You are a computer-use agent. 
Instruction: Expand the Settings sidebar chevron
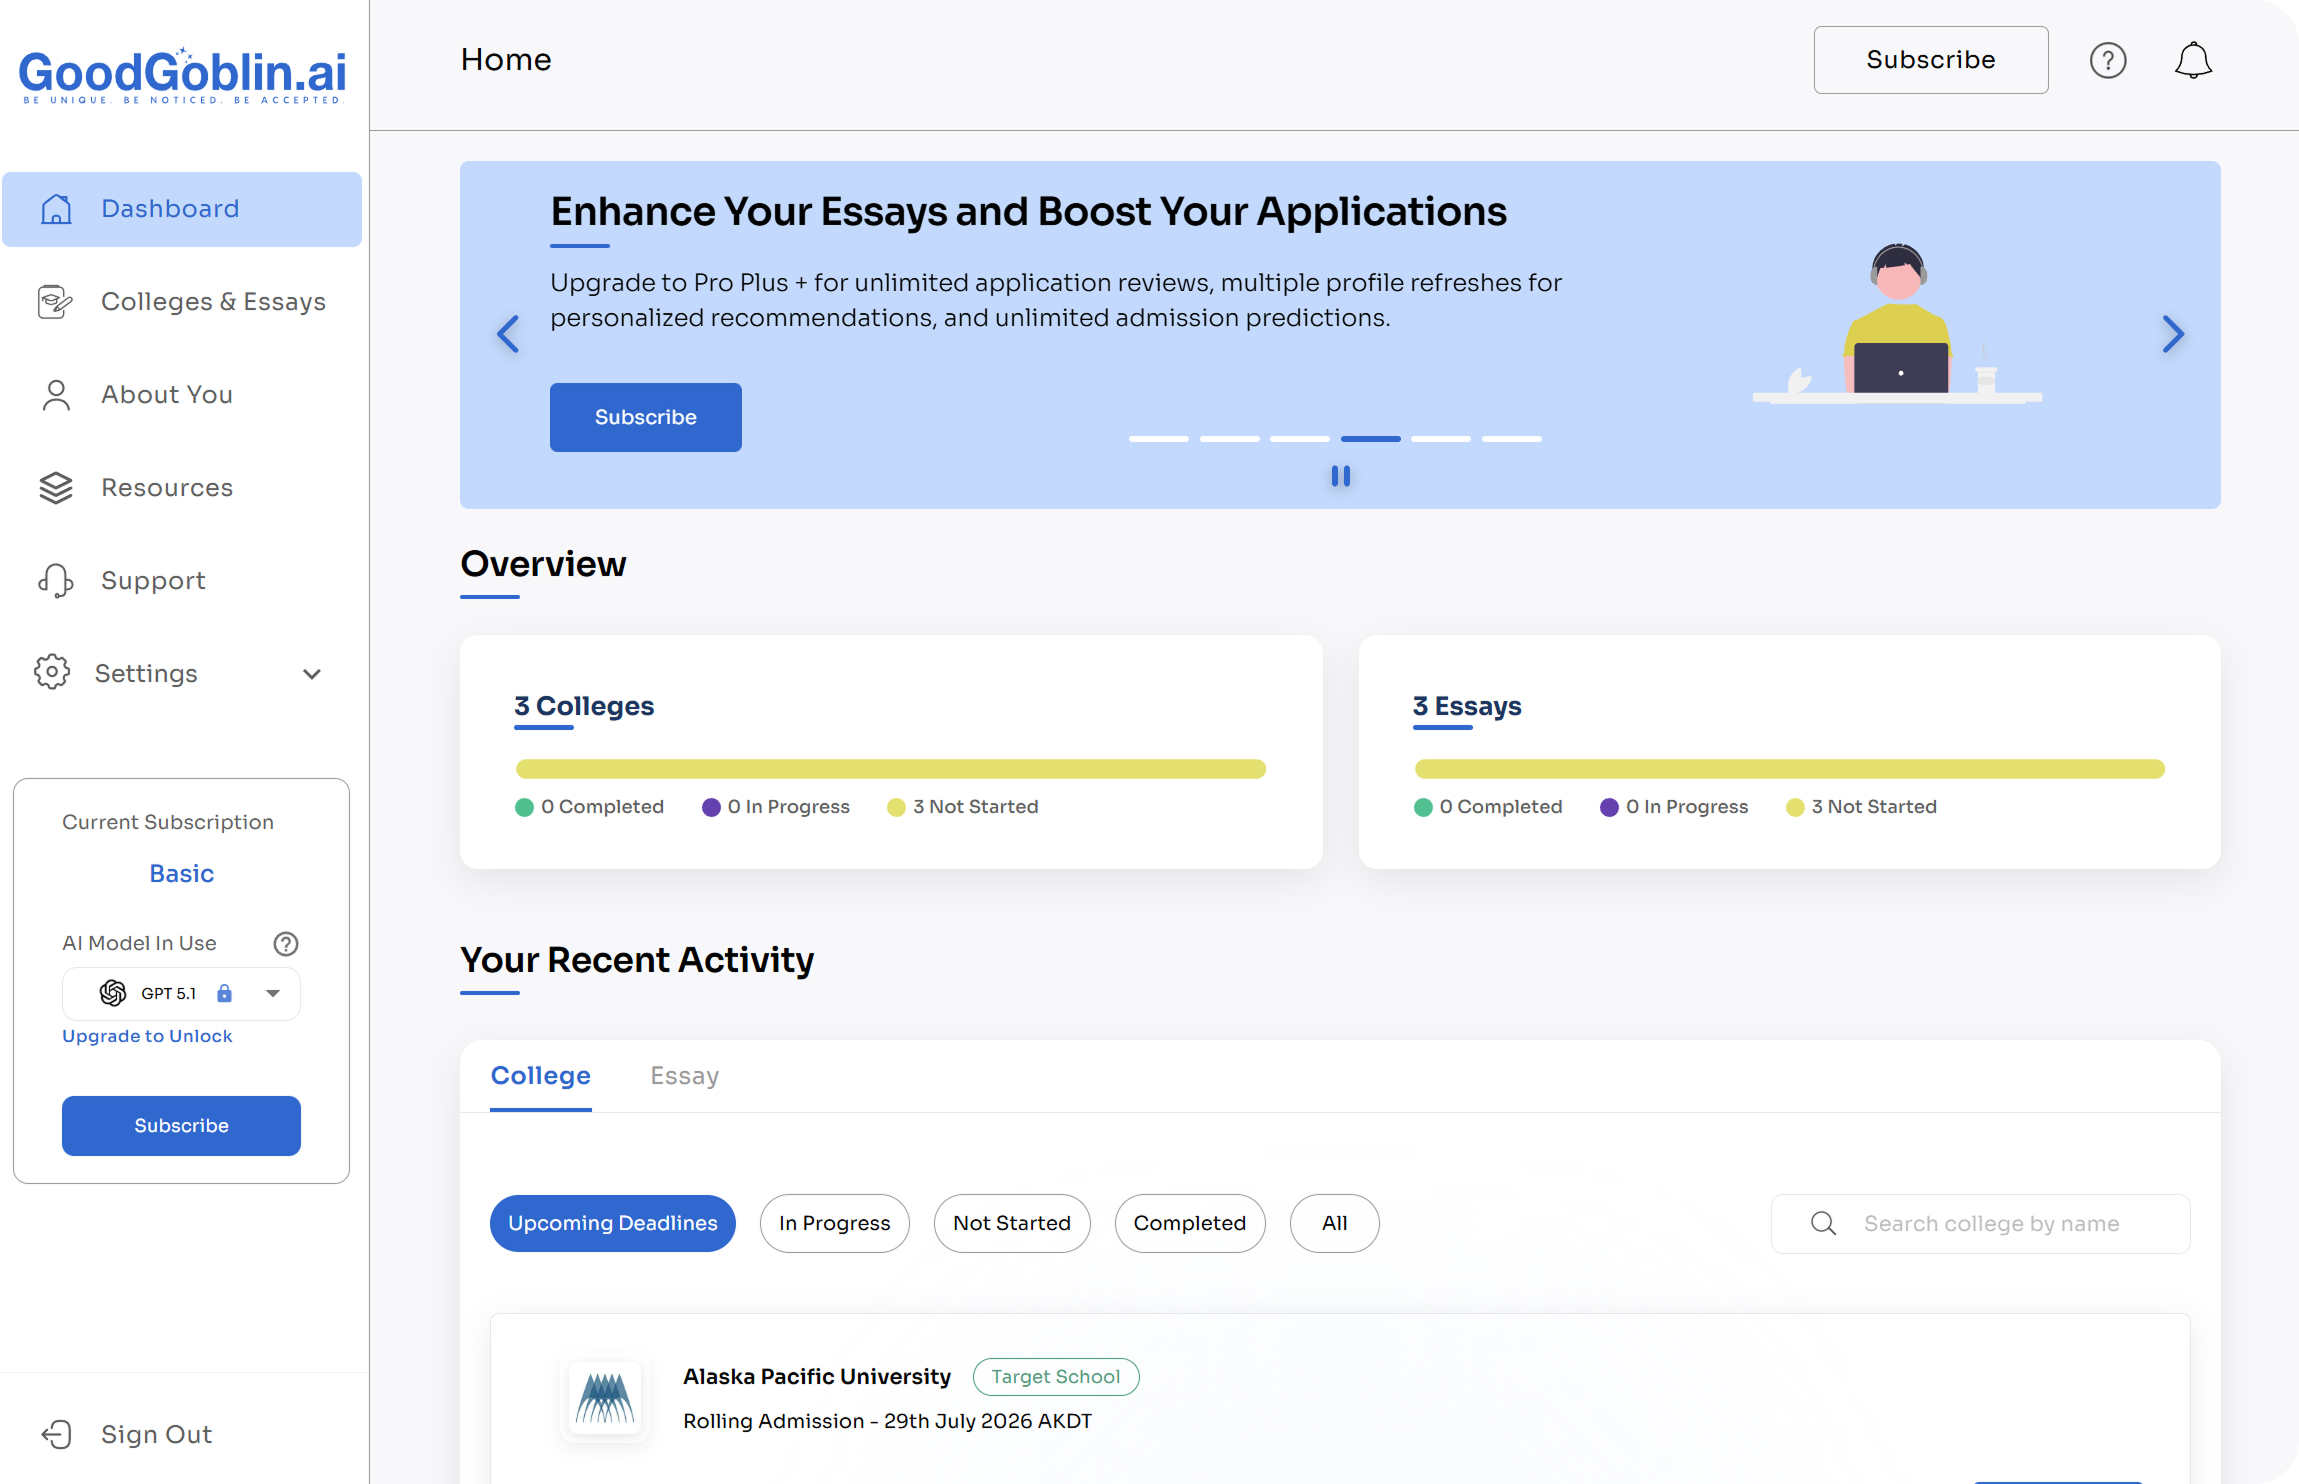click(311, 674)
